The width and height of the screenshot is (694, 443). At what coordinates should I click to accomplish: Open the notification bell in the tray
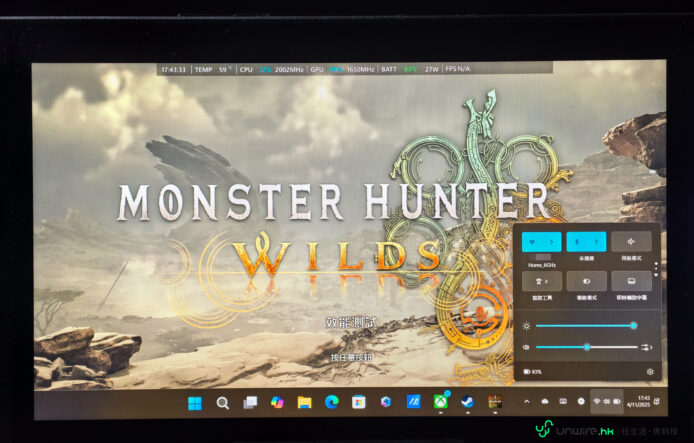657,401
